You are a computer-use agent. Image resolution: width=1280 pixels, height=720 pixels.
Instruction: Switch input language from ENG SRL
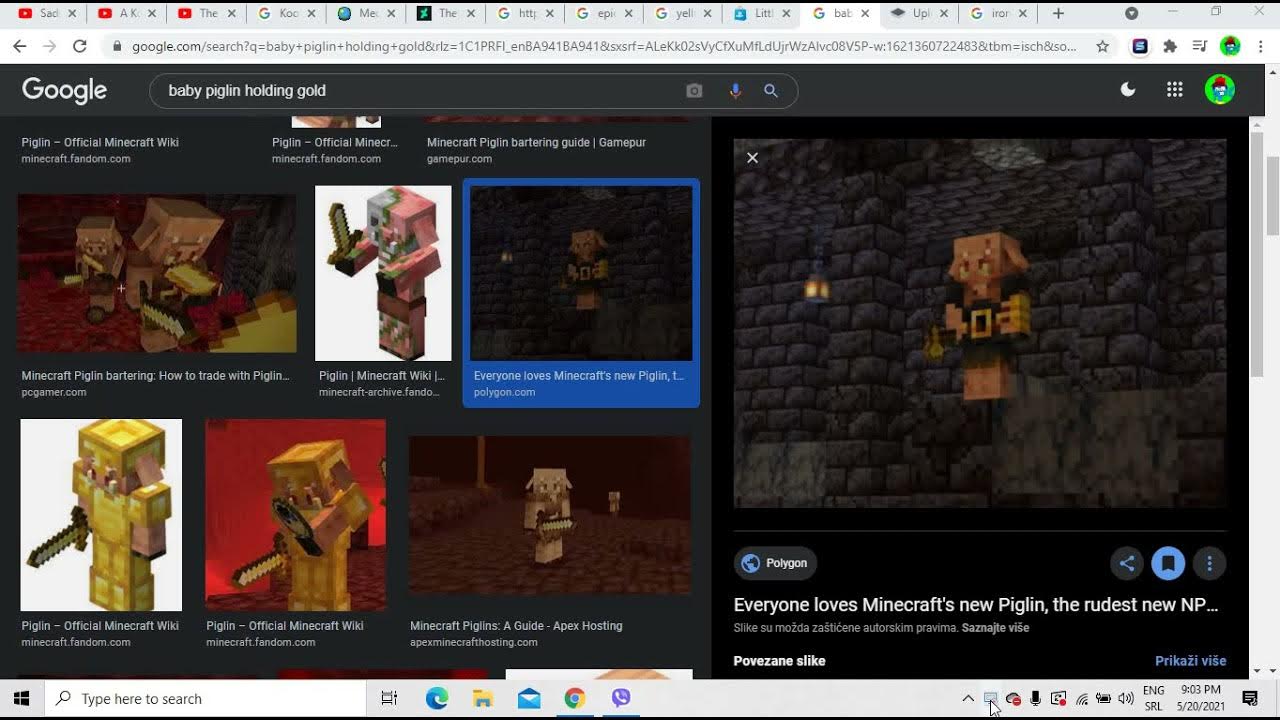click(1153, 698)
